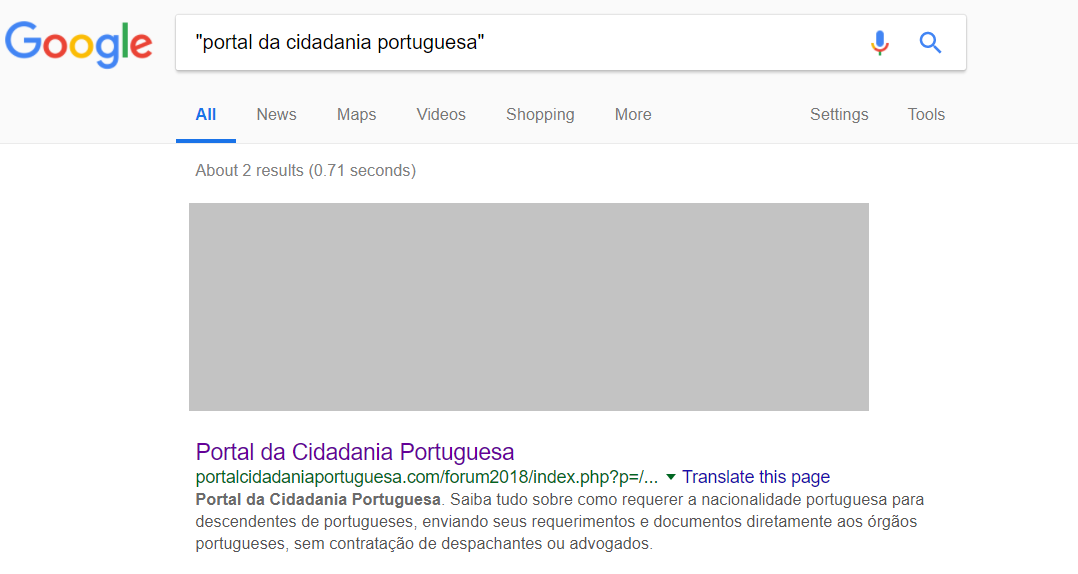Open the Shopping tab
1078x574 pixels.
pyautogui.click(x=540, y=115)
